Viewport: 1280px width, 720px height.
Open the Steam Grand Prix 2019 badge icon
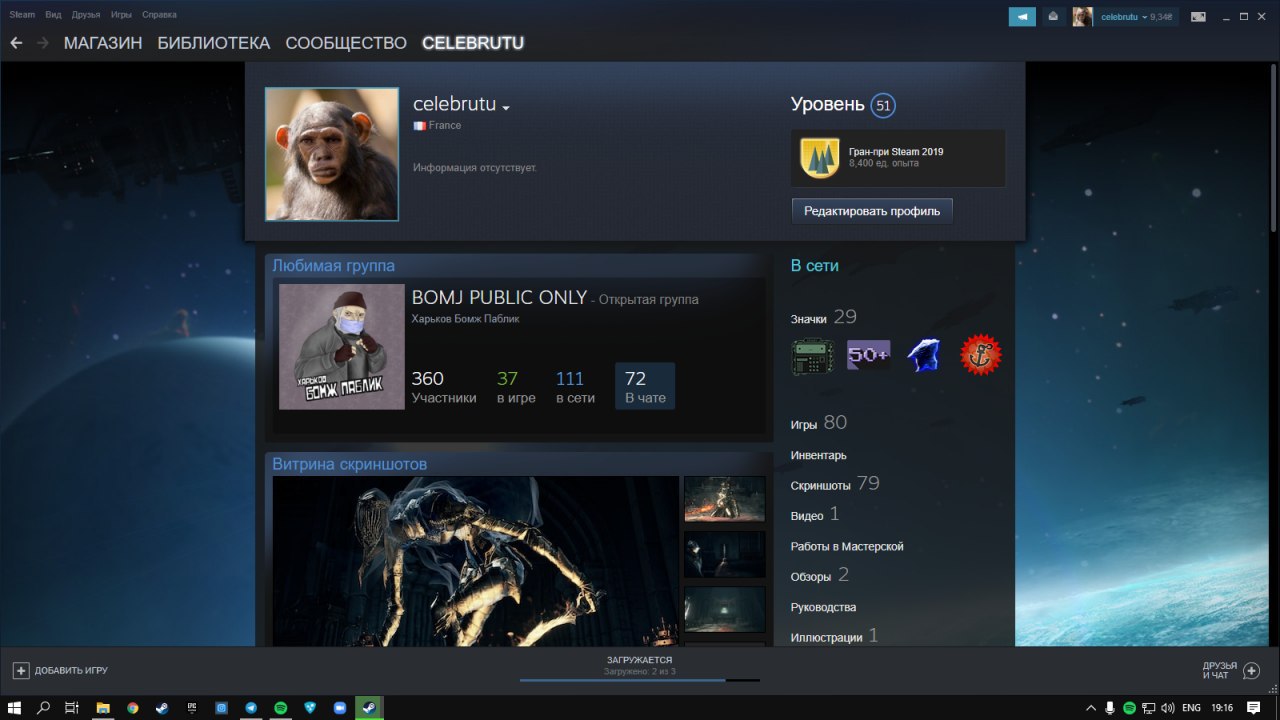click(x=820, y=157)
